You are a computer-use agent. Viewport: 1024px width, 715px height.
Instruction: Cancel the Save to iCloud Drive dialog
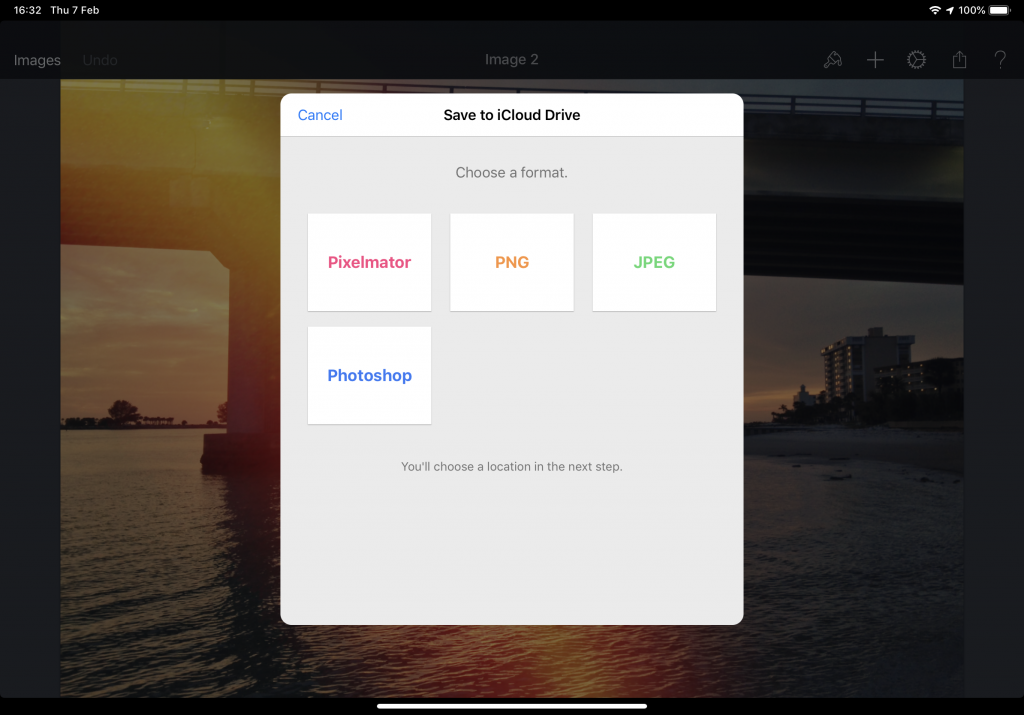tap(319, 115)
